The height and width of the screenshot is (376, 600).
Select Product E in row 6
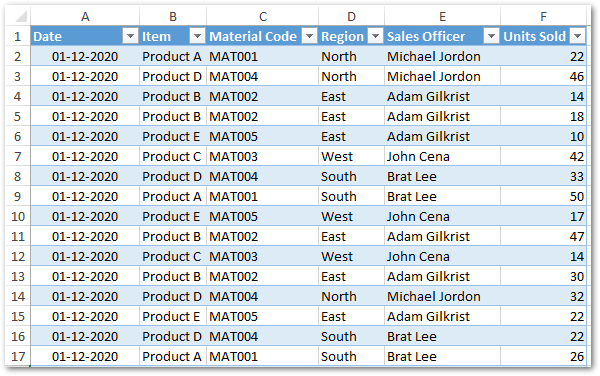click(173, 137)
